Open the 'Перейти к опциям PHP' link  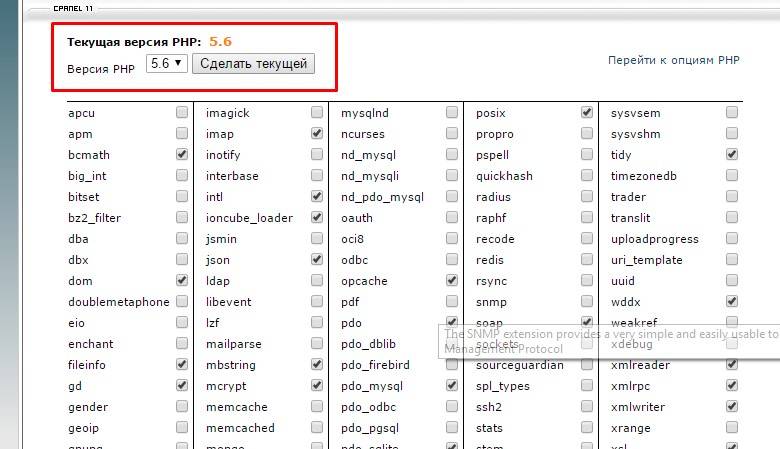[674, 60]
